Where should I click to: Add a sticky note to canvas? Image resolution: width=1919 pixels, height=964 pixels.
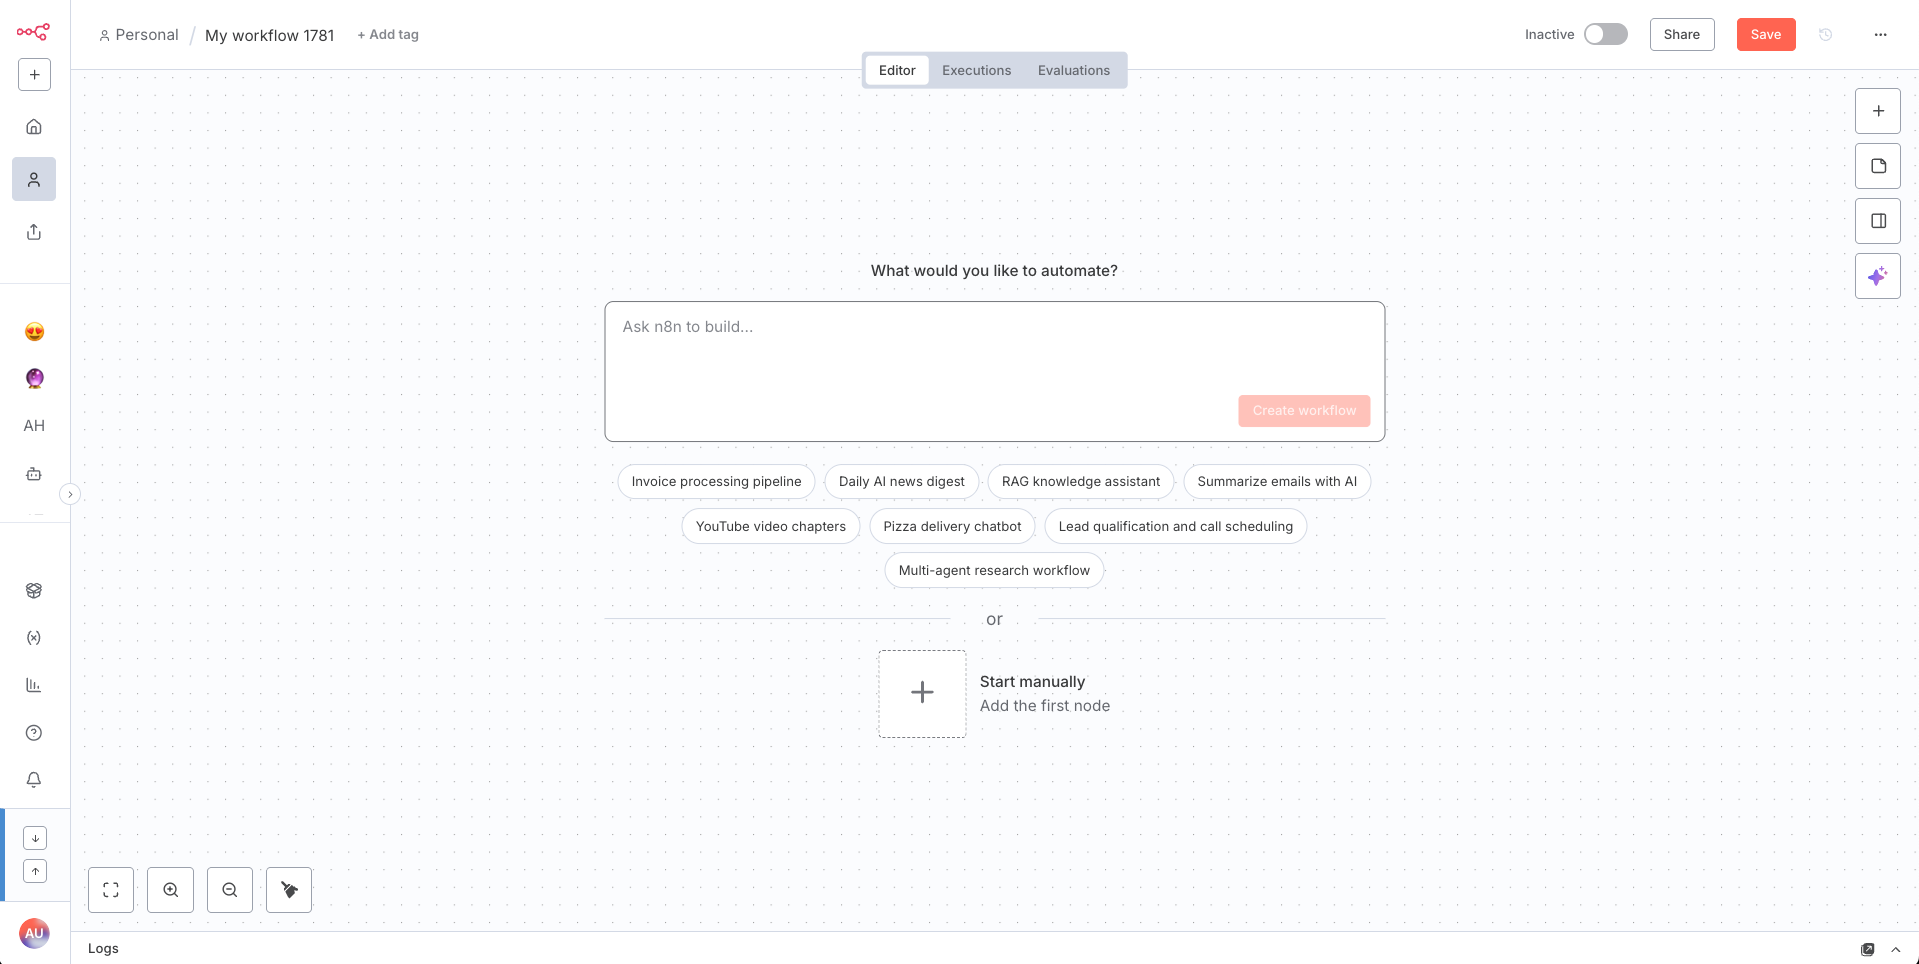[x=1877, y=166]
